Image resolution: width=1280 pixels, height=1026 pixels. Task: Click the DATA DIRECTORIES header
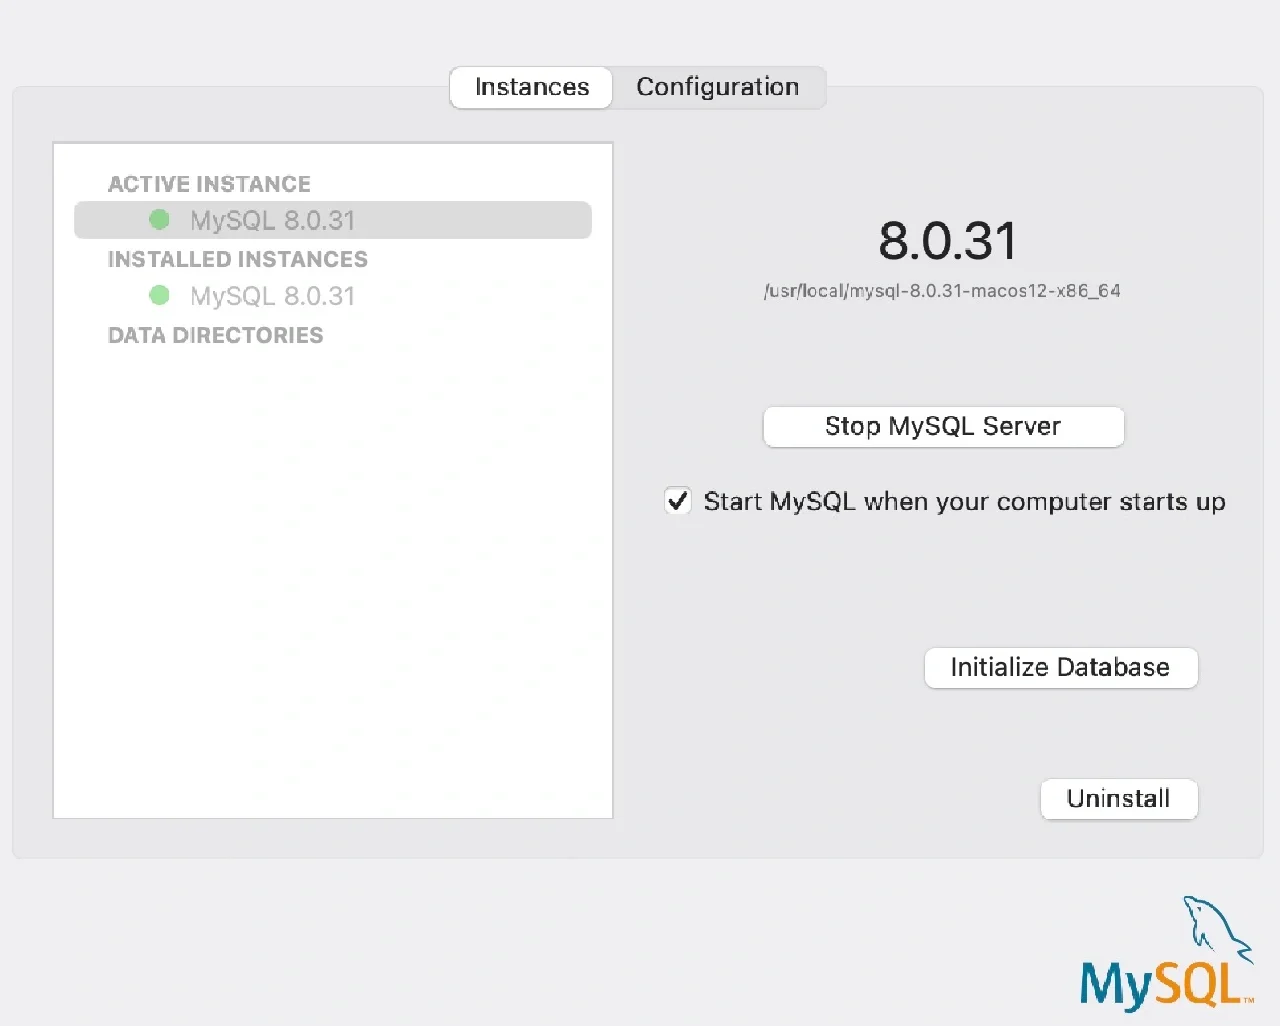216,335
